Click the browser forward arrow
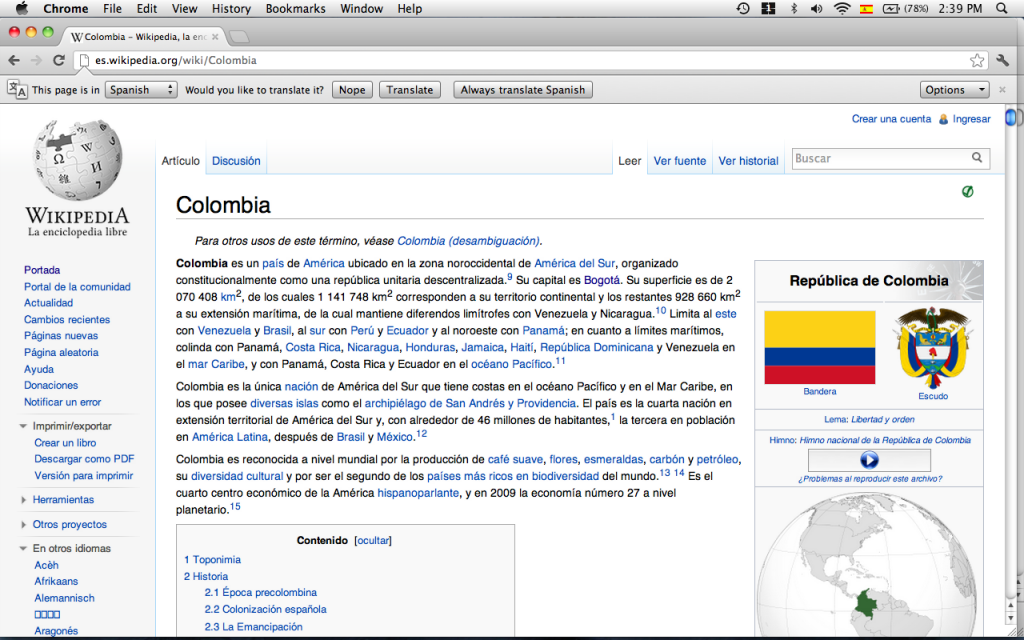Screen dimensions: 1024x640 [36, 60]
